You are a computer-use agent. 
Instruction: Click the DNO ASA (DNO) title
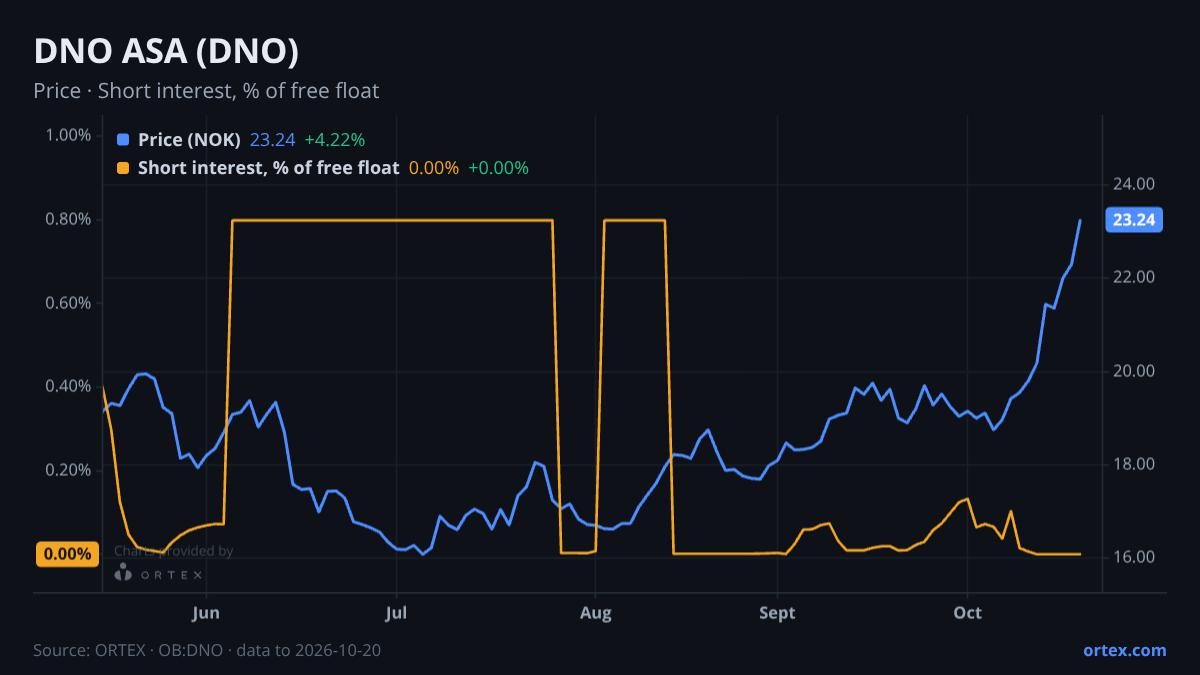[166, 52]
